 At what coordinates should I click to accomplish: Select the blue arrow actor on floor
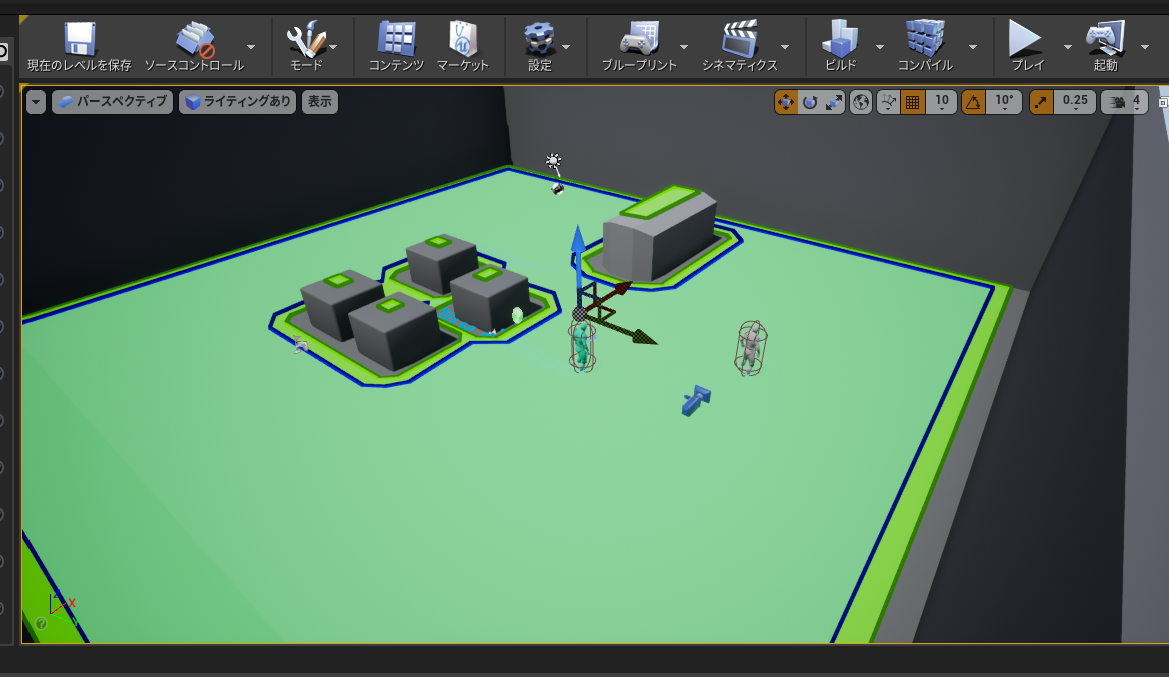[696, 400]
